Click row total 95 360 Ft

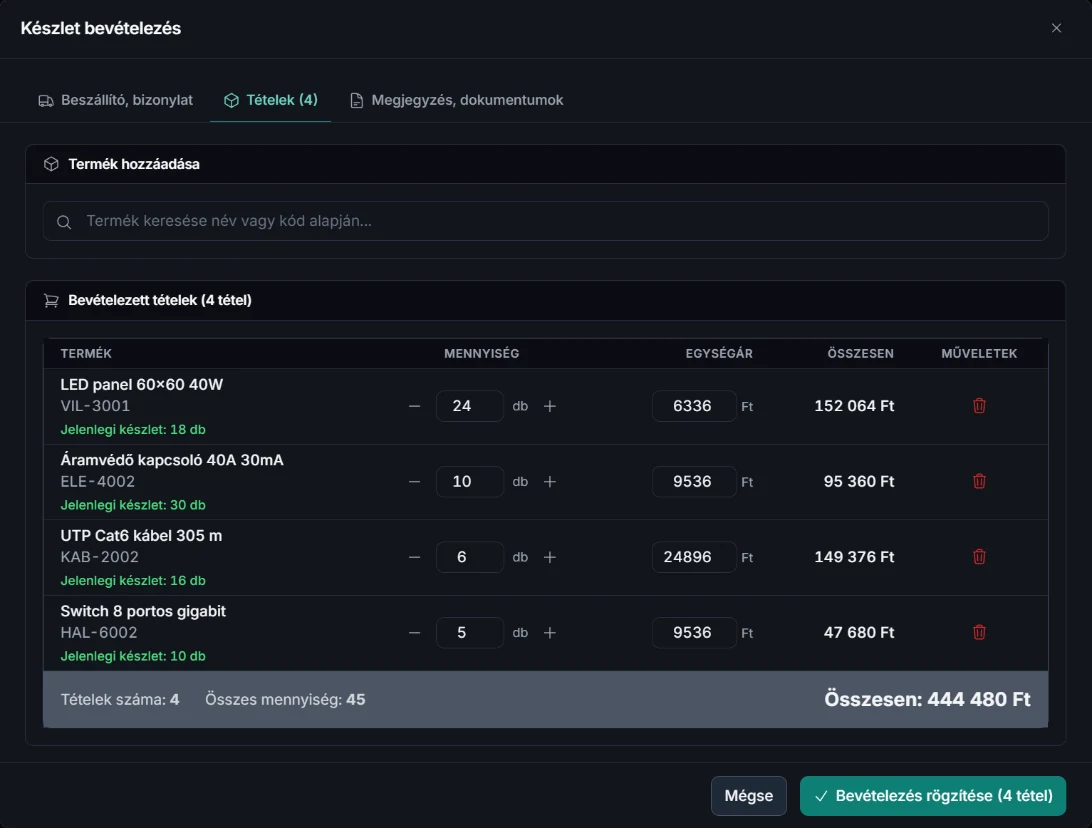(x=859, y=481)
